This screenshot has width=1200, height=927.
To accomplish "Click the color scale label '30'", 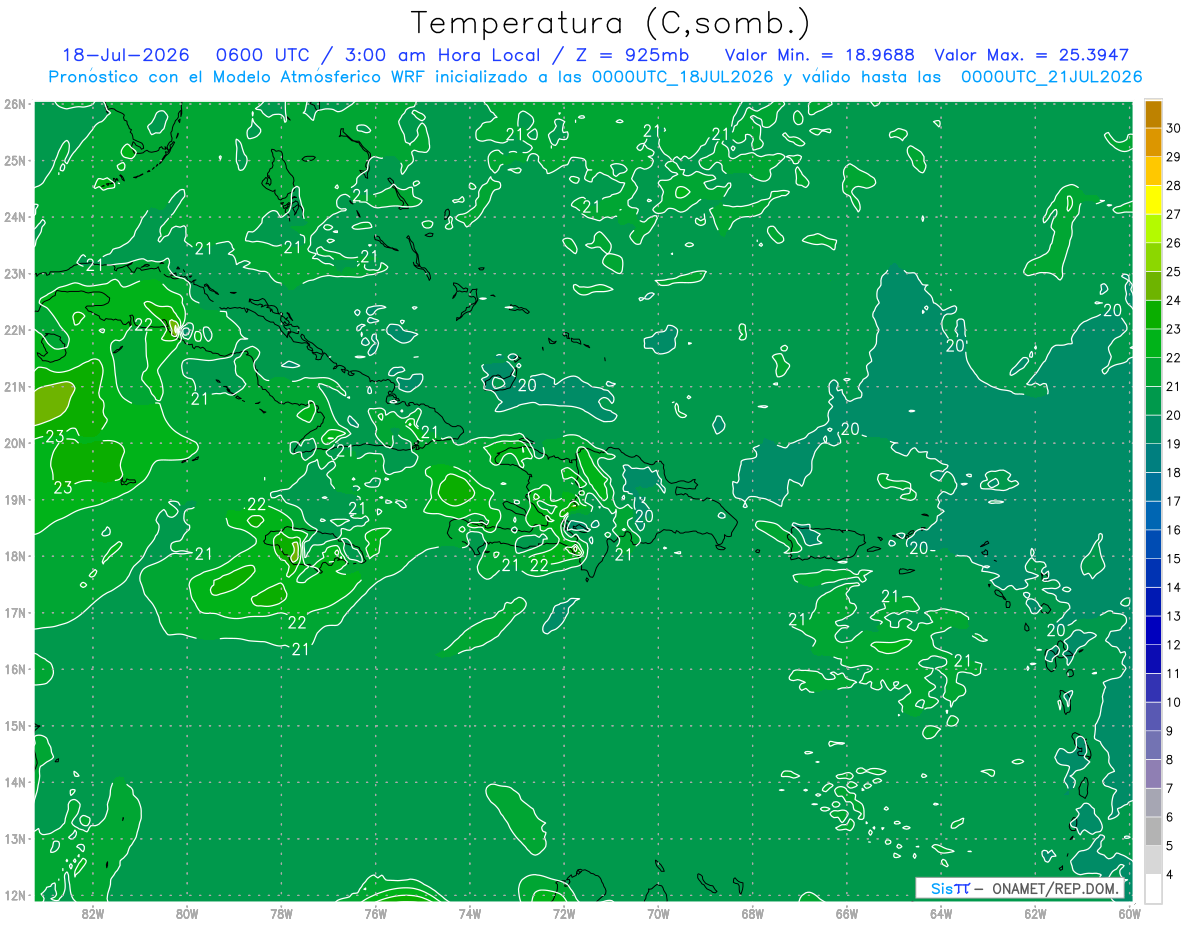I will point(1174,127).
